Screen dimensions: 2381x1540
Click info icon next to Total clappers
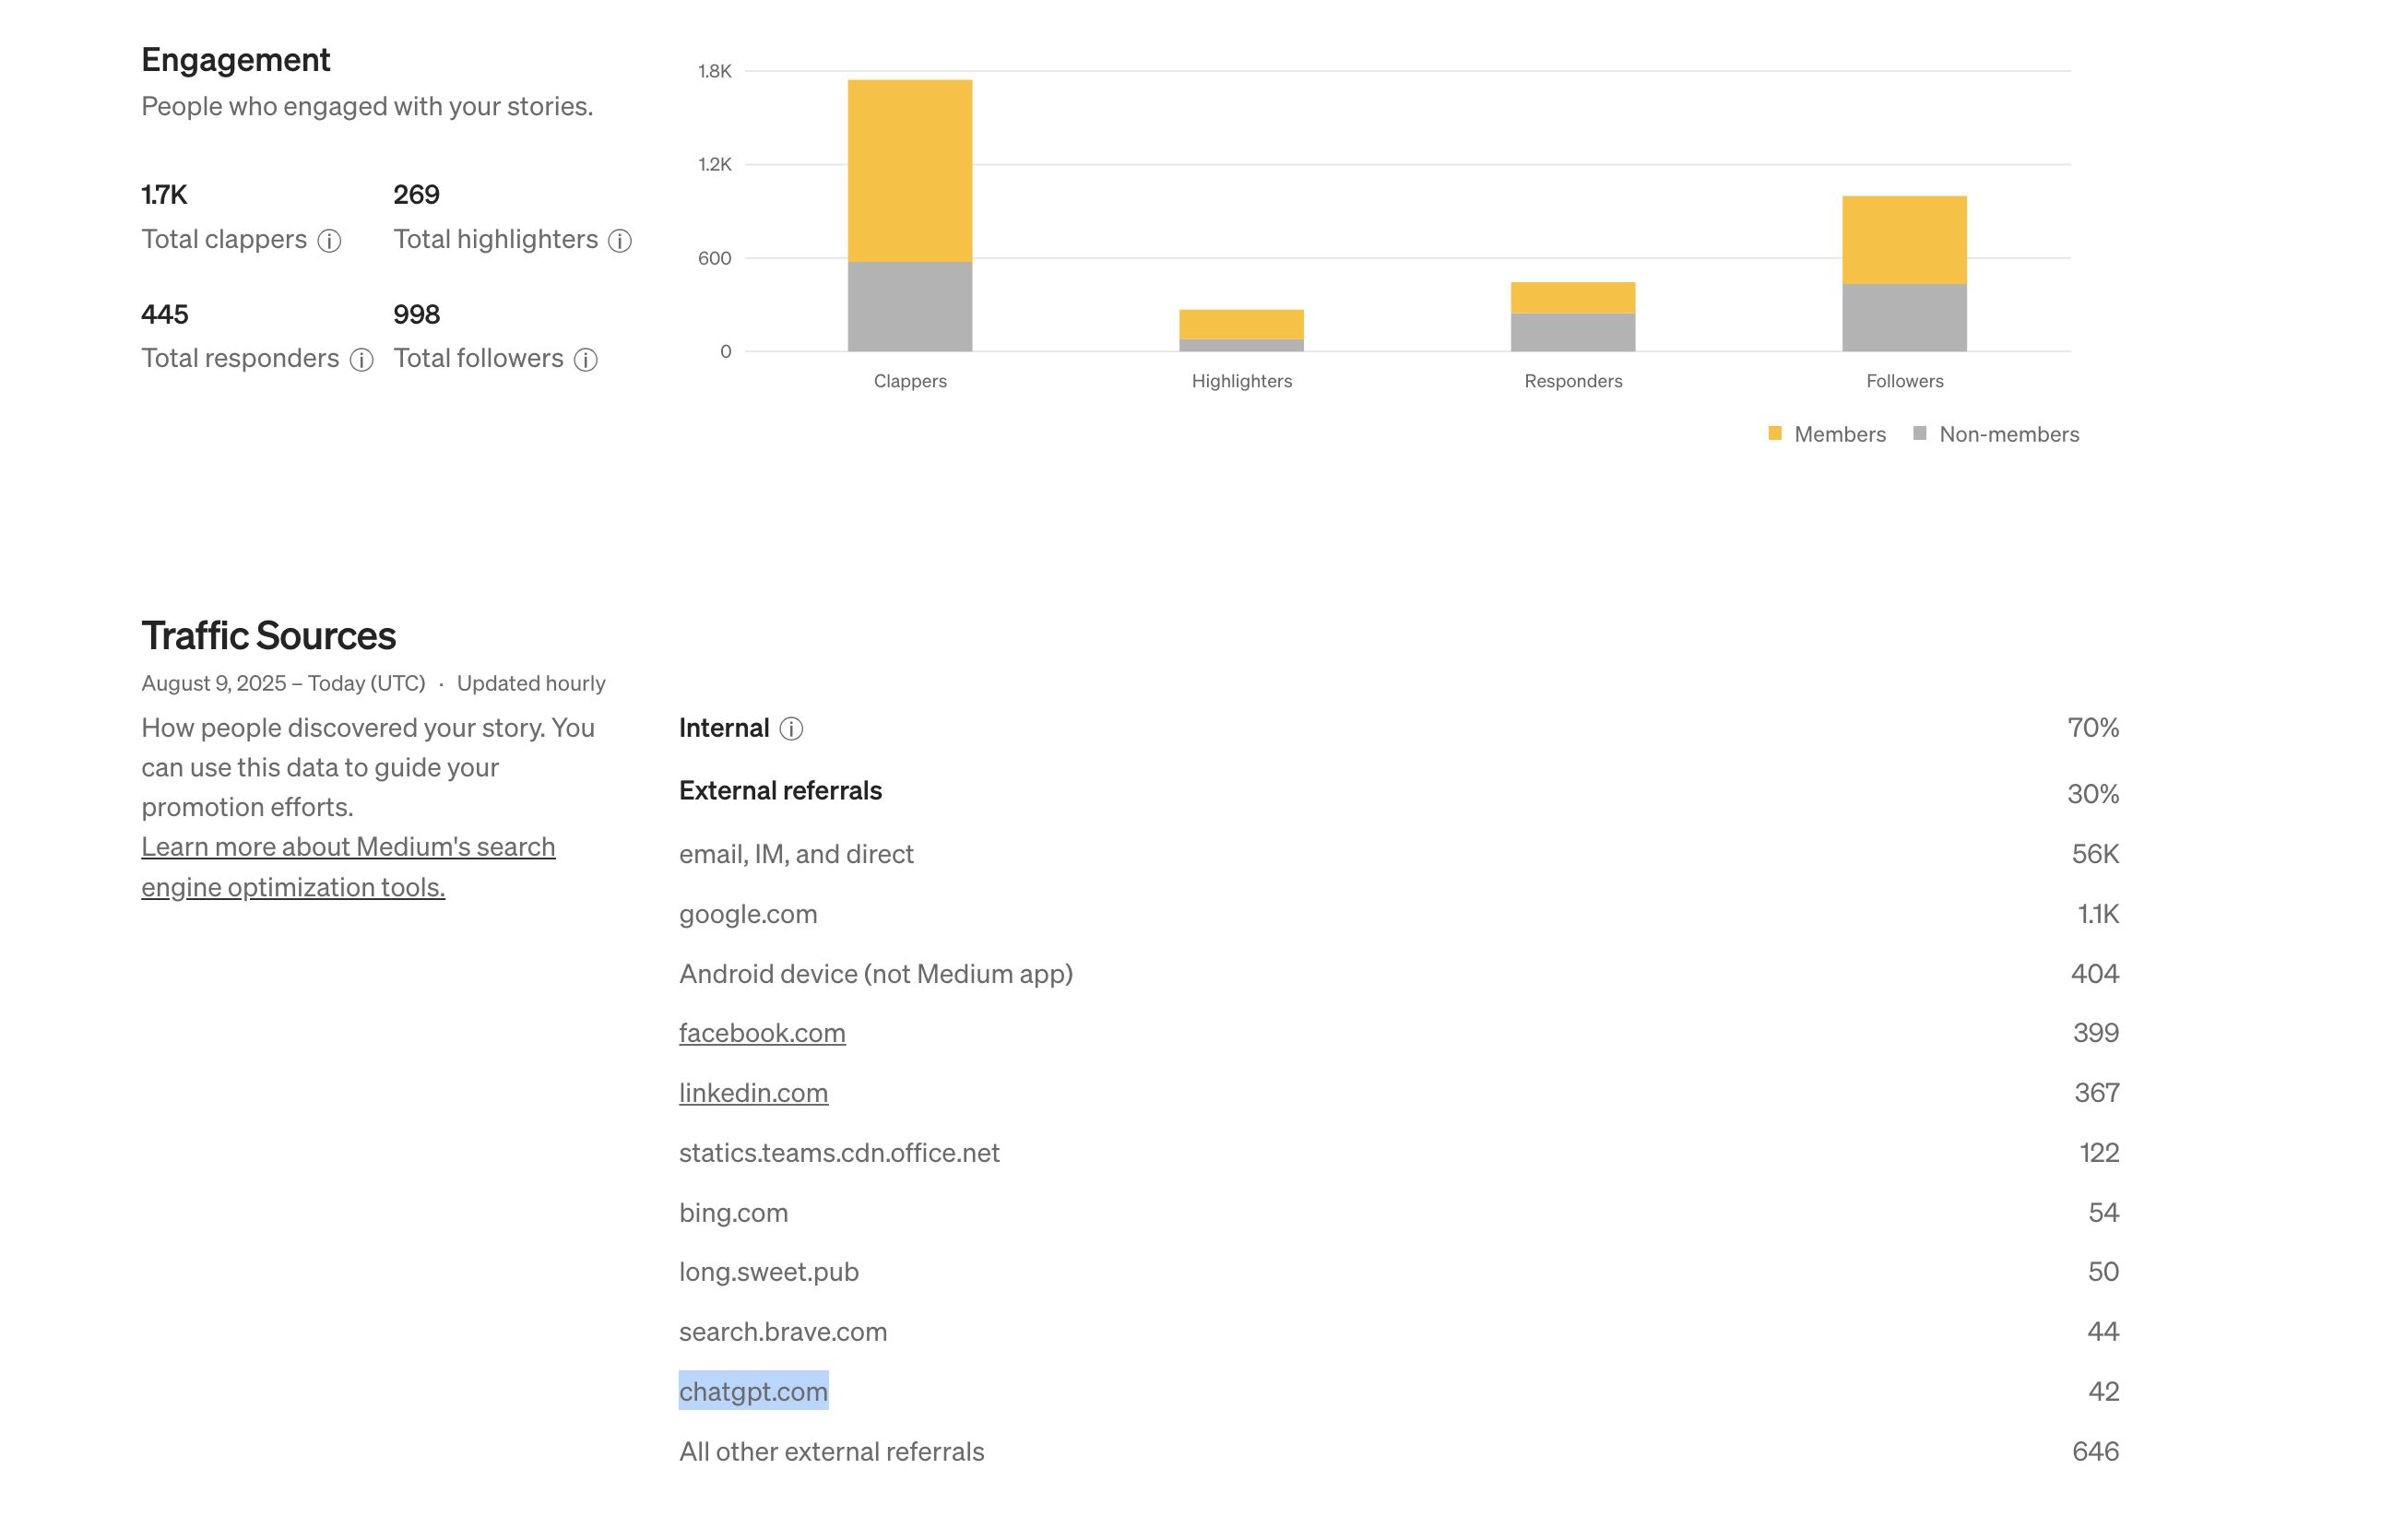coord(329,241)
